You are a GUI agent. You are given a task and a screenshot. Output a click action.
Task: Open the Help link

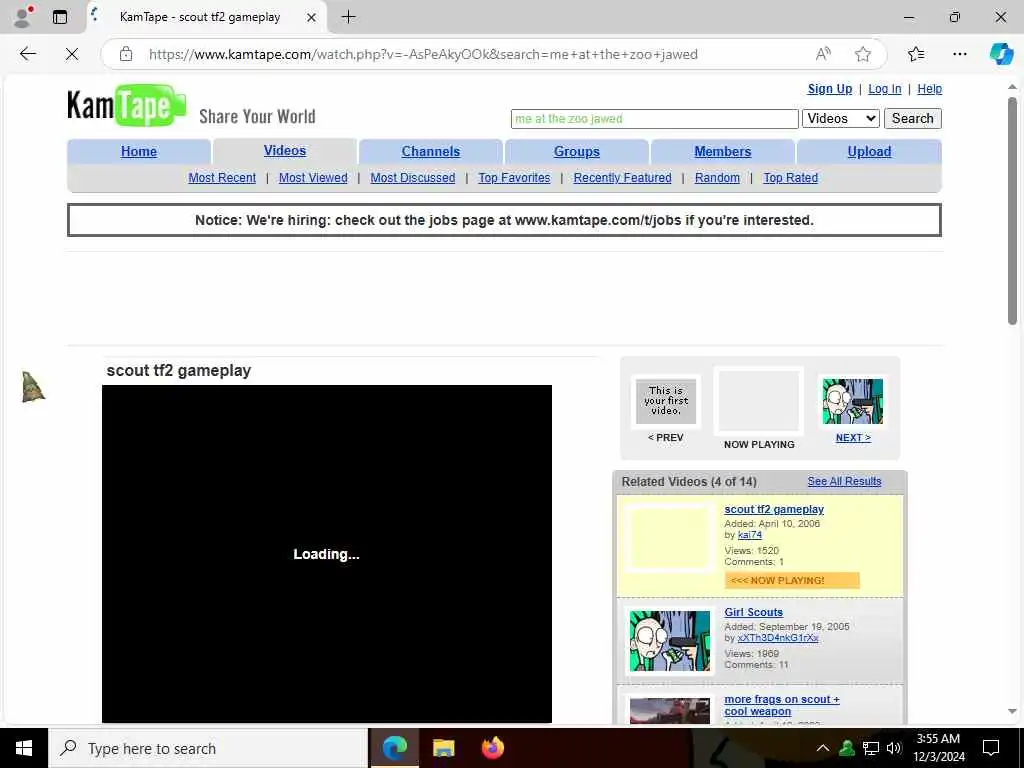929,89
